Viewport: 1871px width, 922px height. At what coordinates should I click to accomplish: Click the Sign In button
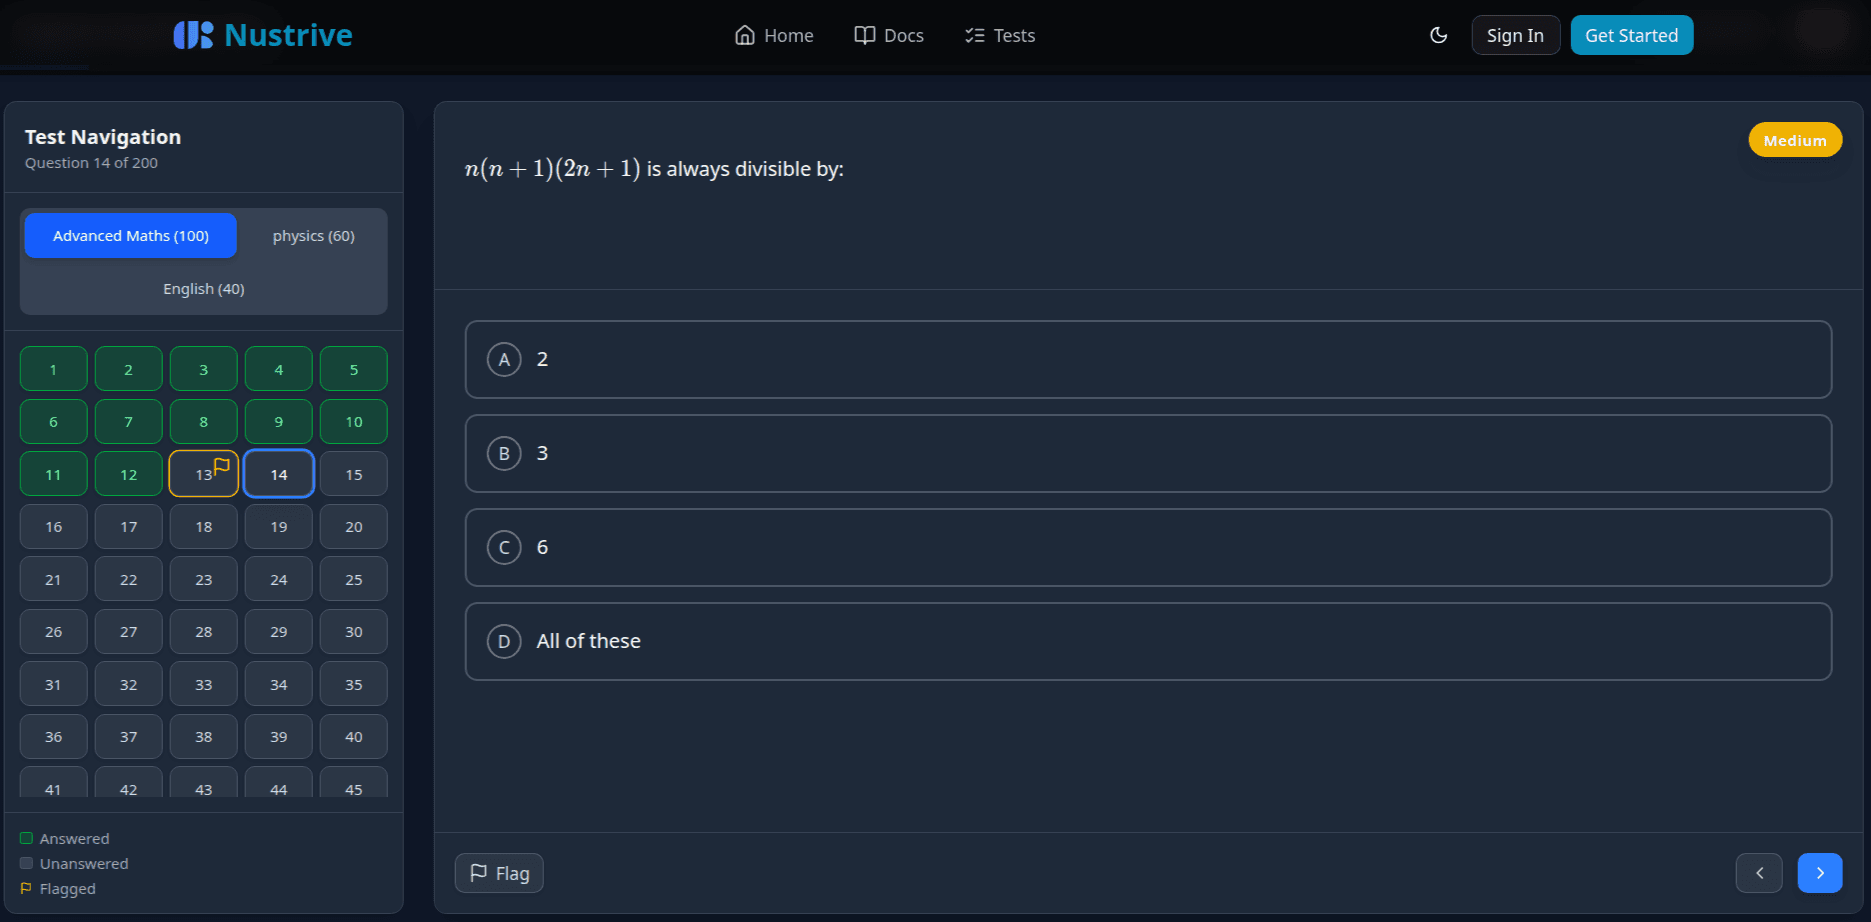coord(1515,35)
